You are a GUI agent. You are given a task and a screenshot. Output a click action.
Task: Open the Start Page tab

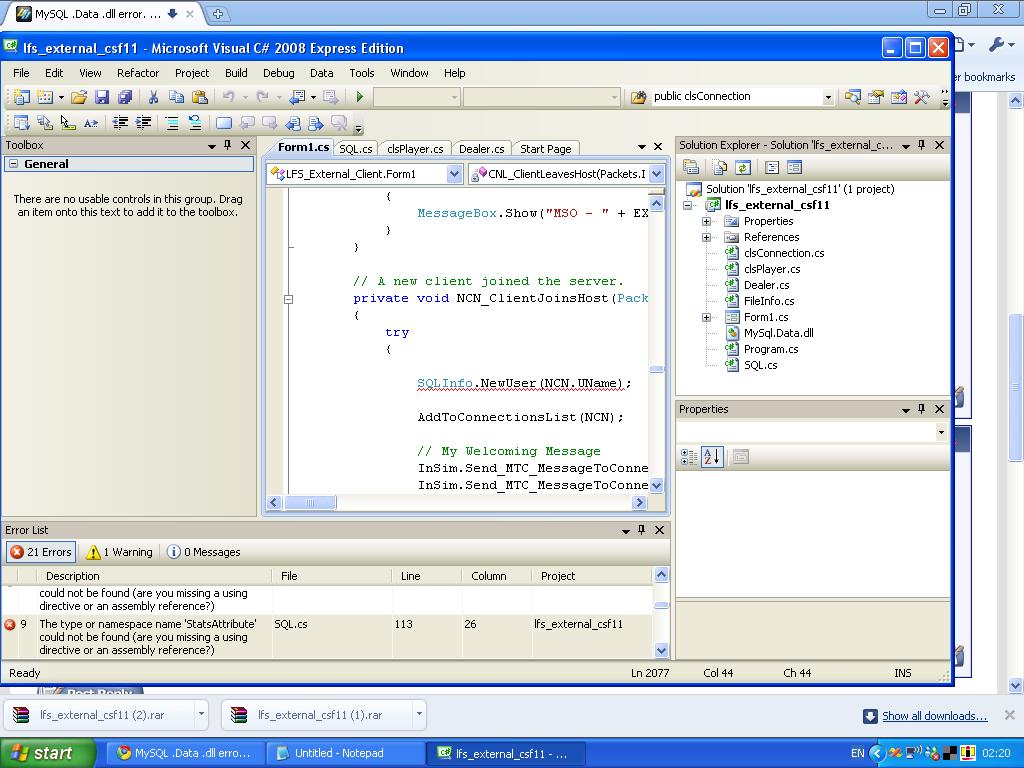pos(545,149)
